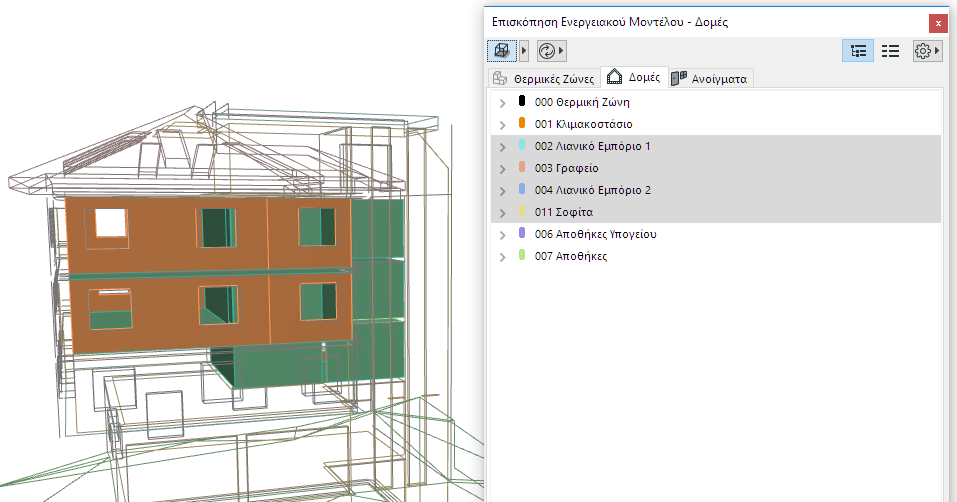Select 003 Γραφείο text

[566, 168]
